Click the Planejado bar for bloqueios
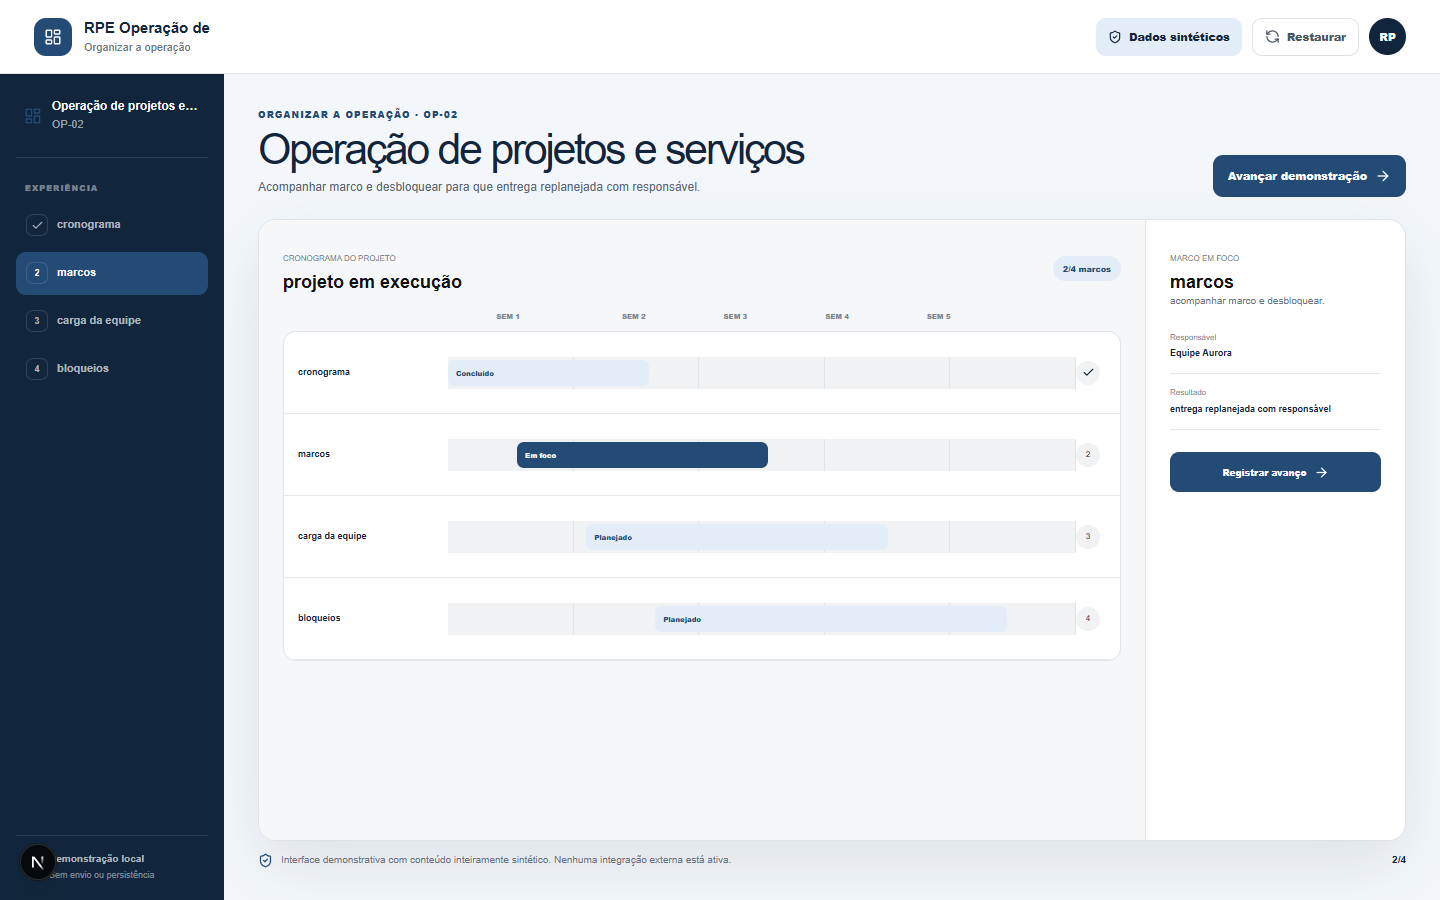1440x900 pixels. click(x=831, y=619)
